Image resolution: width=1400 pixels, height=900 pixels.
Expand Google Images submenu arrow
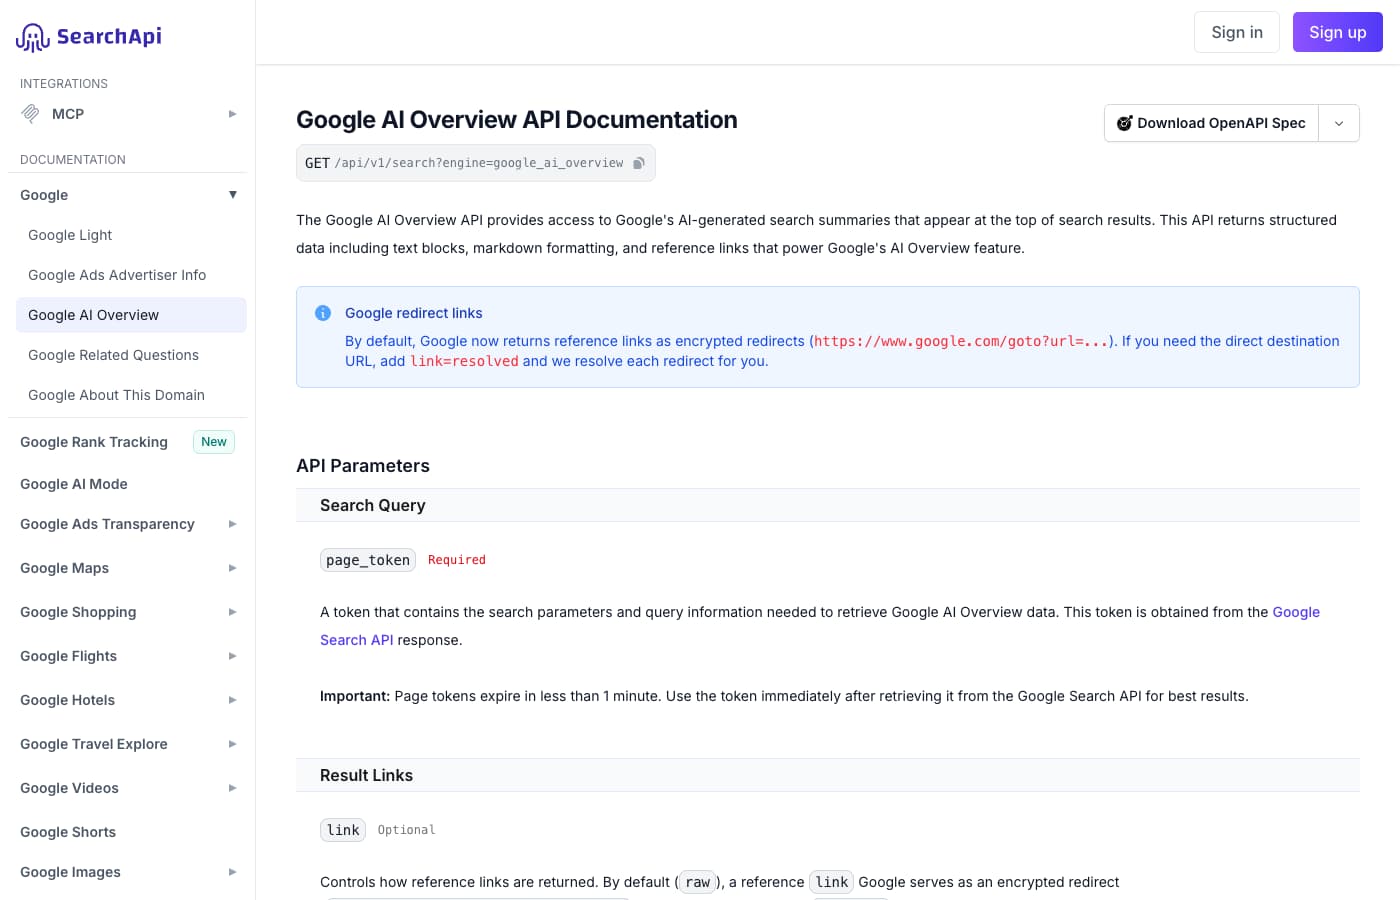pyautogui.click(x=232, y=872)
